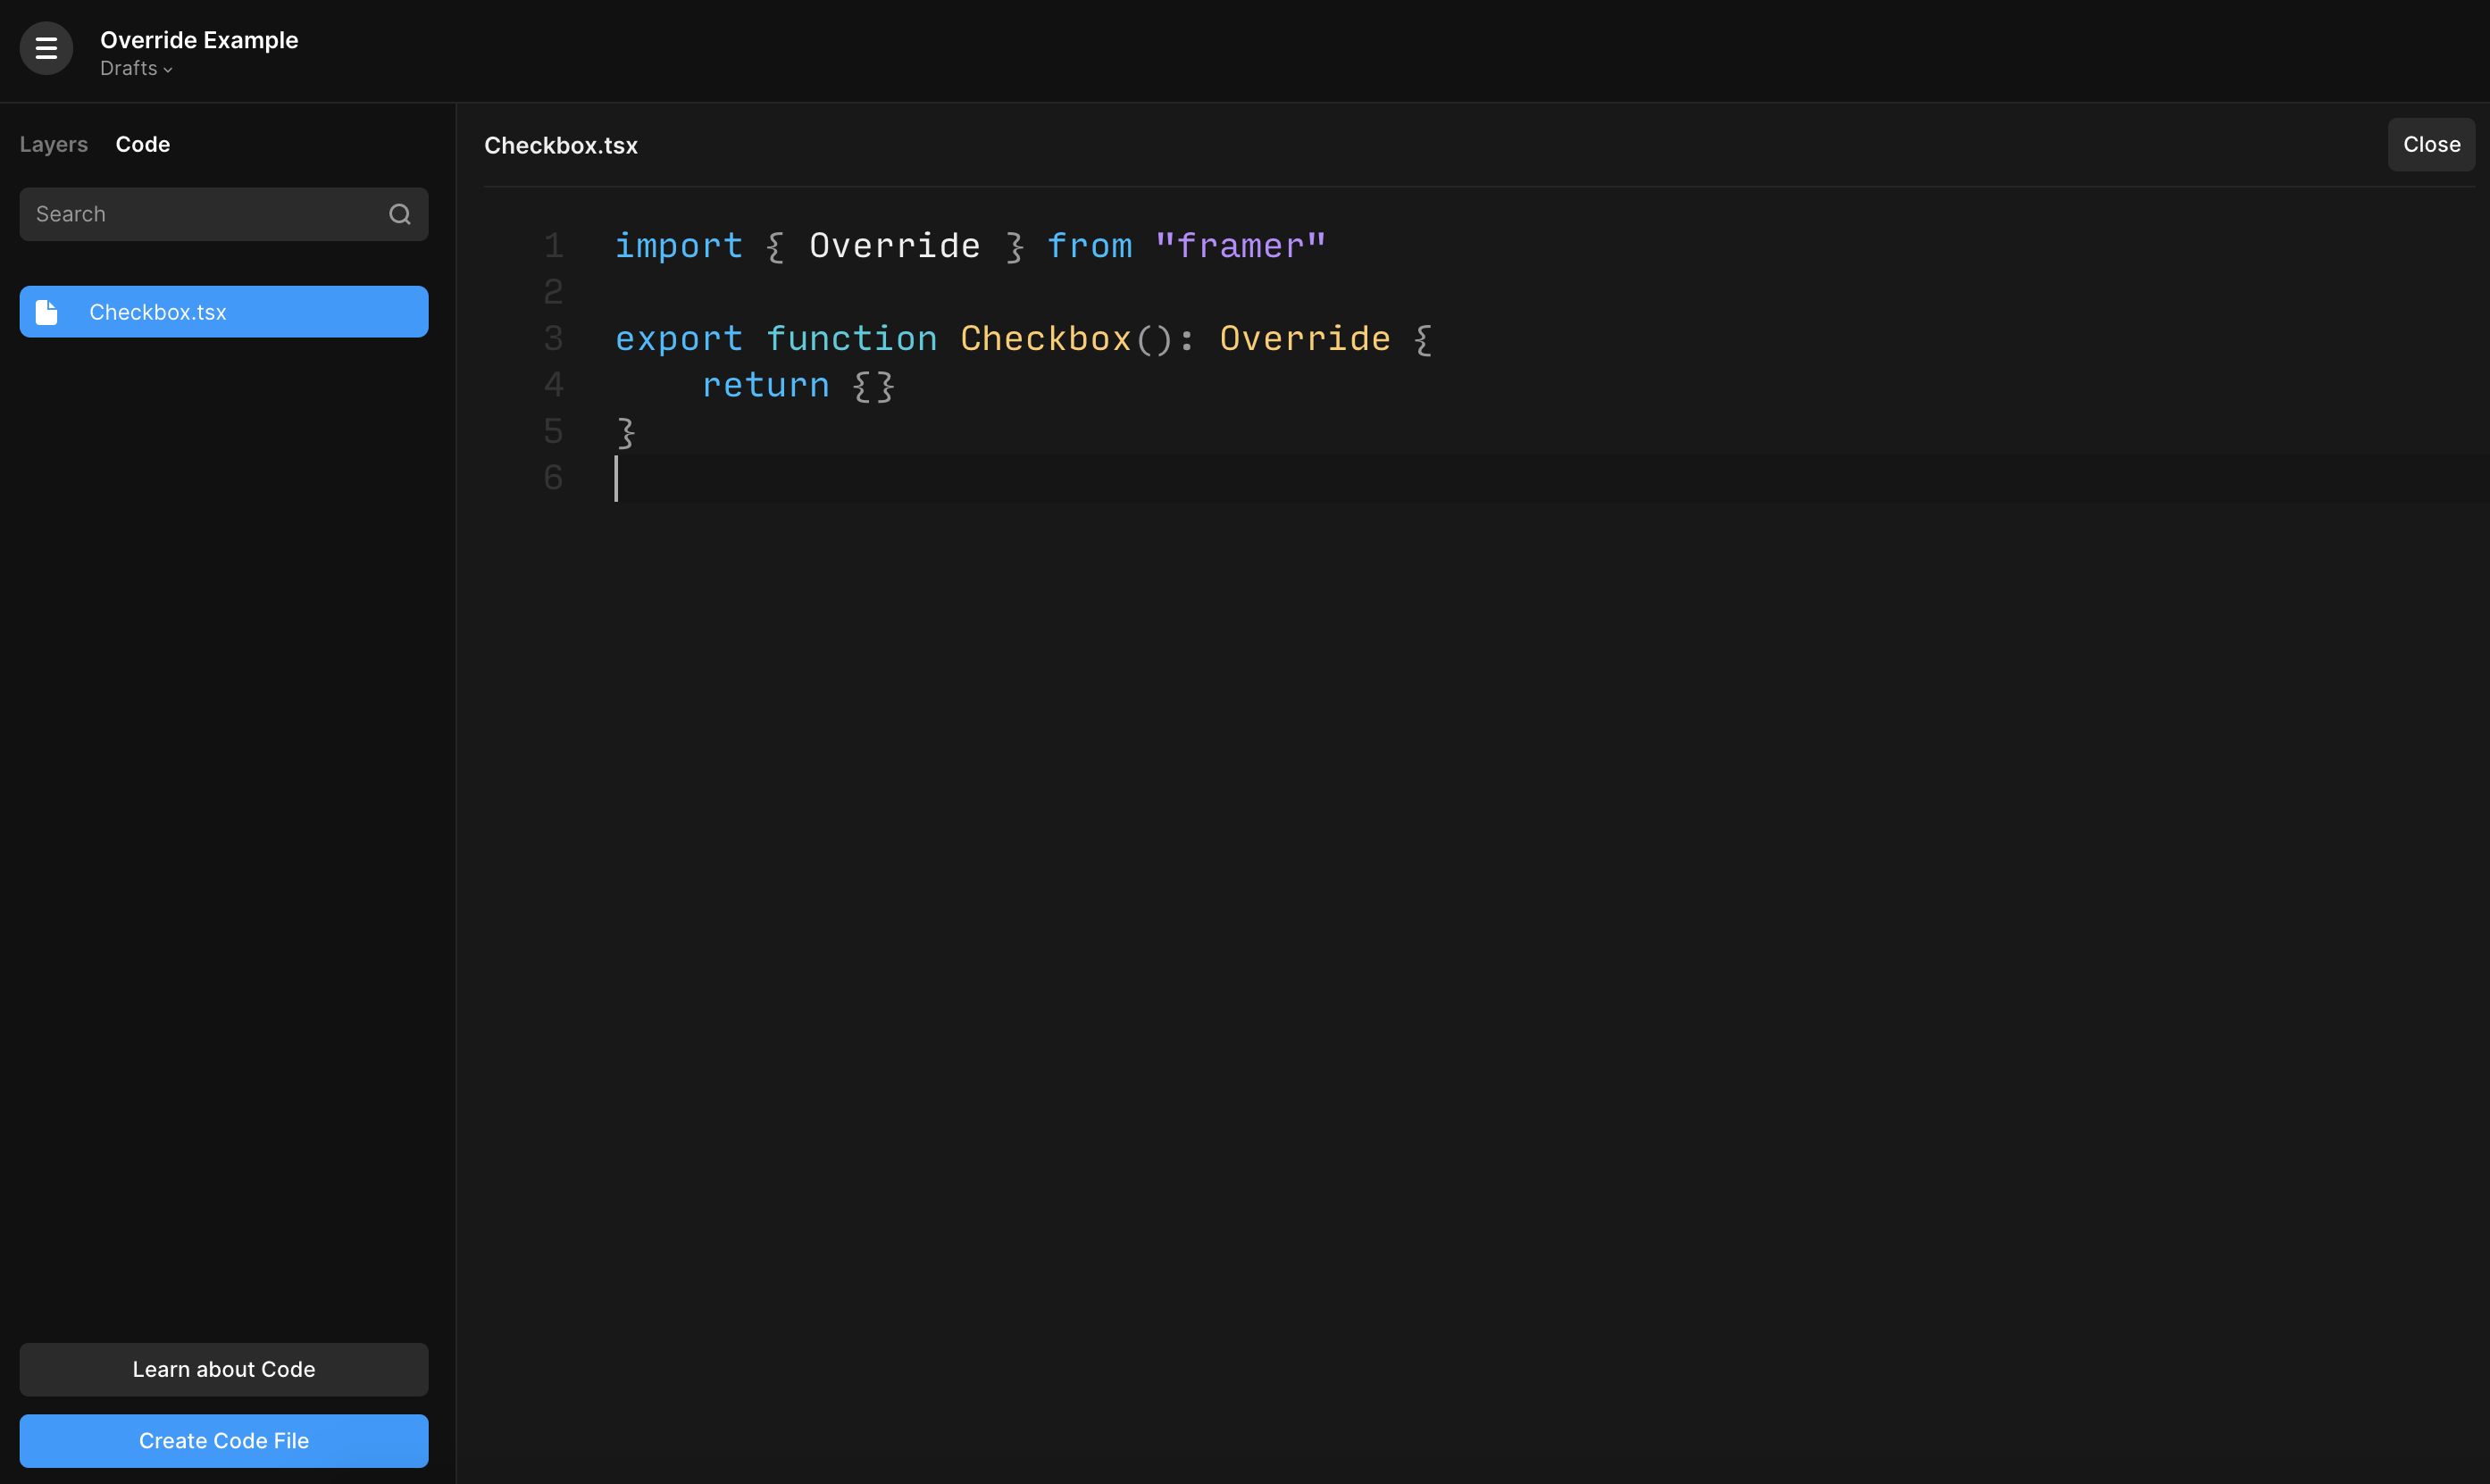Open the hamburger main menu

pyautogui.click(x=46, y=48)
